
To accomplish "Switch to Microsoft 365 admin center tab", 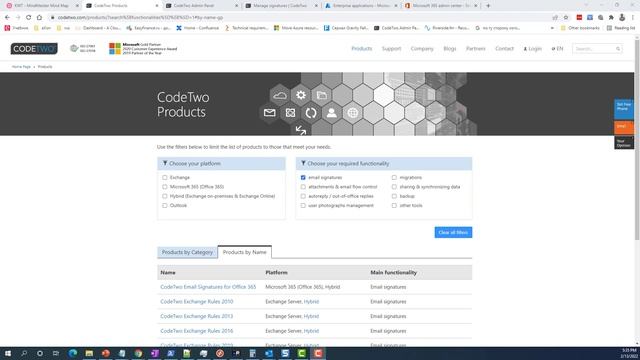I will pos(441,6).
